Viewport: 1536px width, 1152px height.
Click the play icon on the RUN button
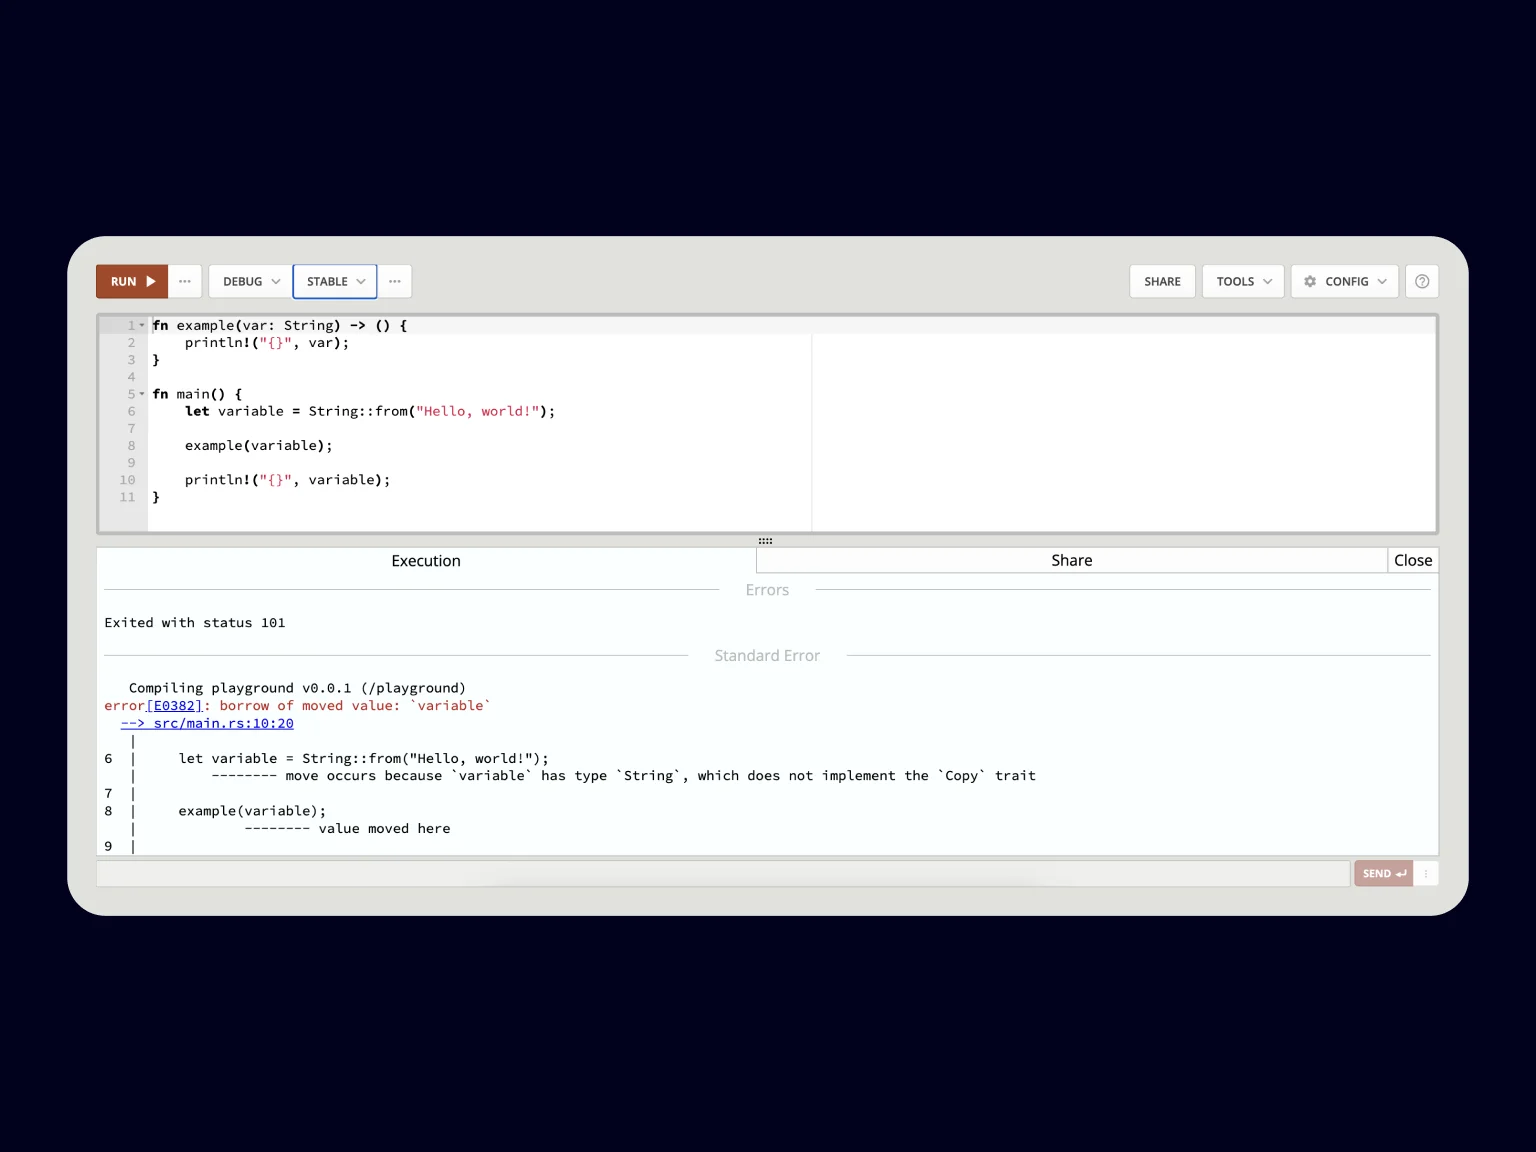(x=152, y=281)
